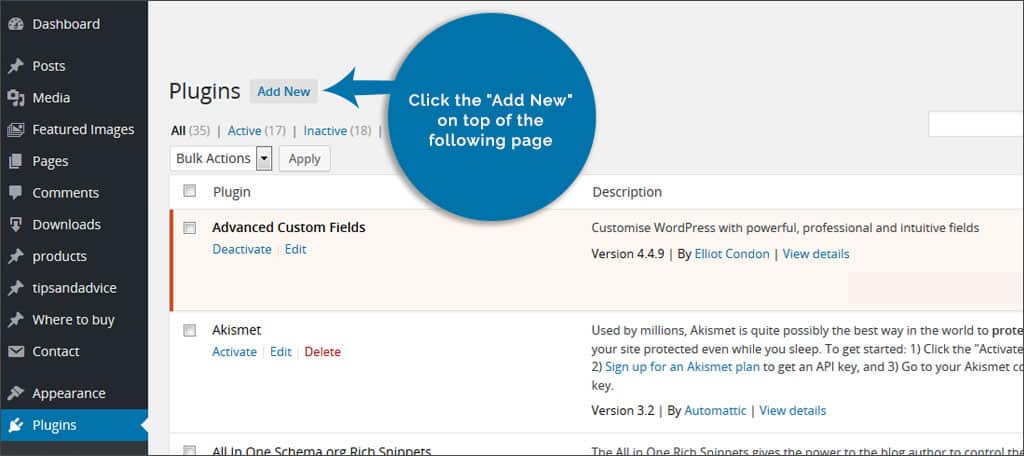The width and height of the screenshot is (1024, 456).
Task: Click the products pushpin icon
Action: (16, 256)
